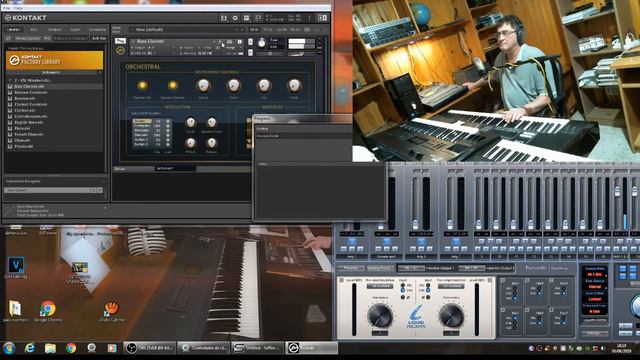The width and height of the screenshot is (640, 360).
Task: Toggle load button for the Sustain articulation
Action: tap(167, 121)
